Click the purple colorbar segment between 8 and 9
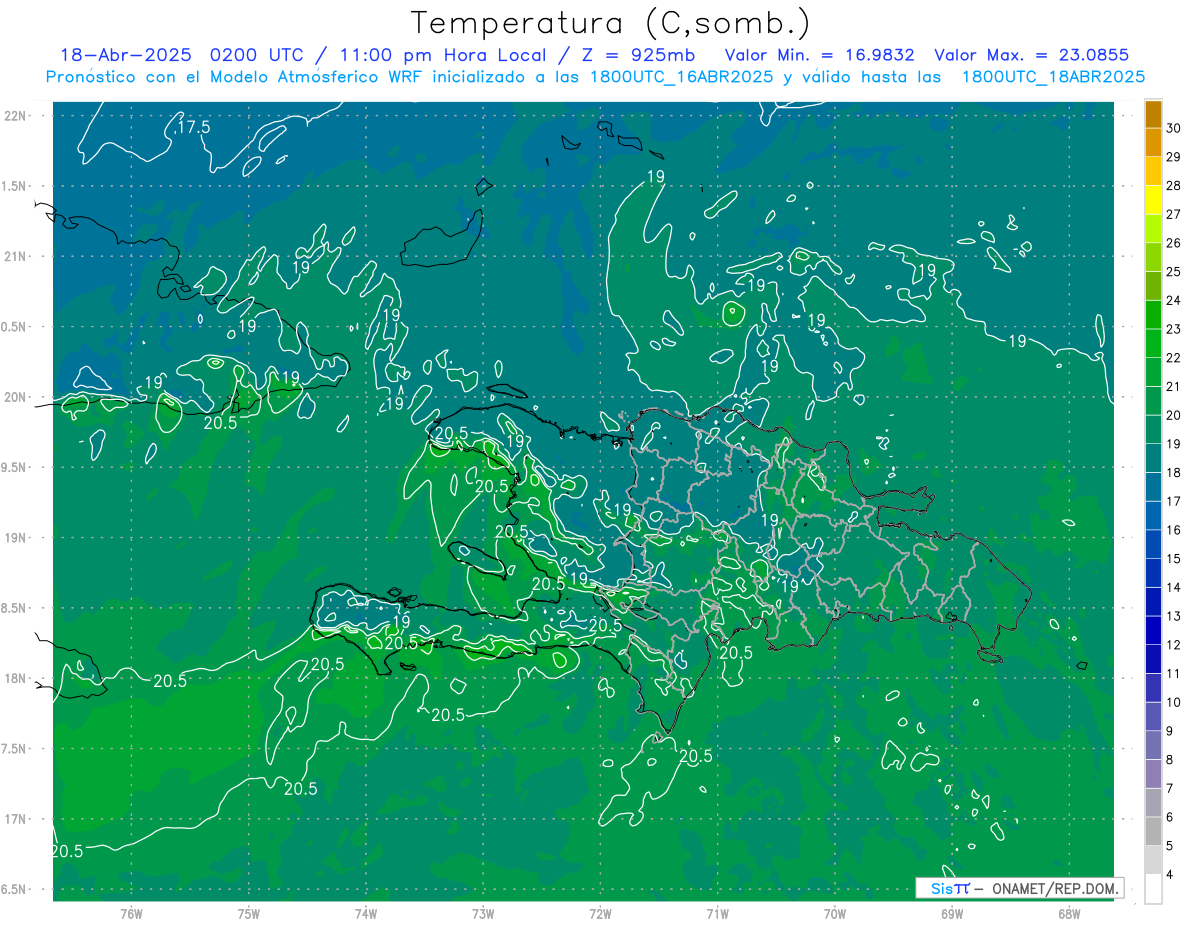 [x=1153, y=745]
